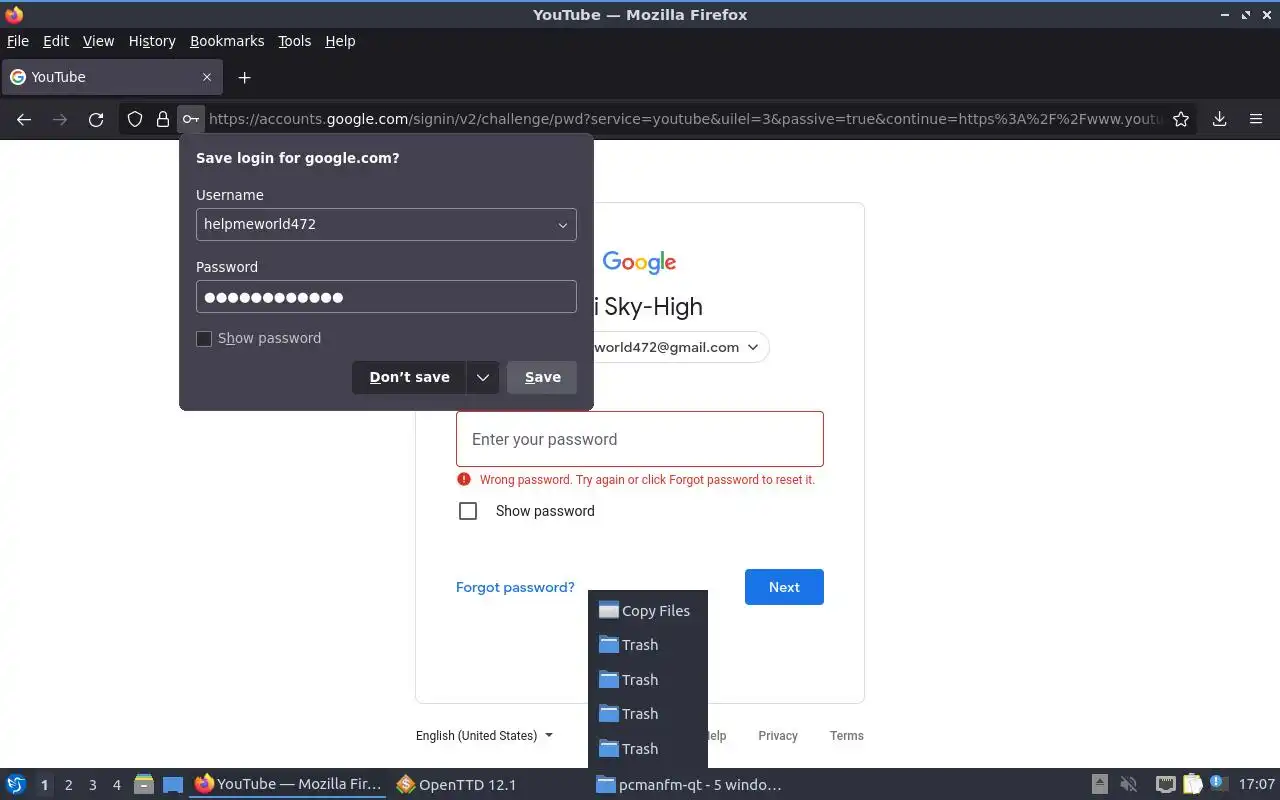Click the Password field in the save-login popup
1280x800 pixels.
pos(386,297)
